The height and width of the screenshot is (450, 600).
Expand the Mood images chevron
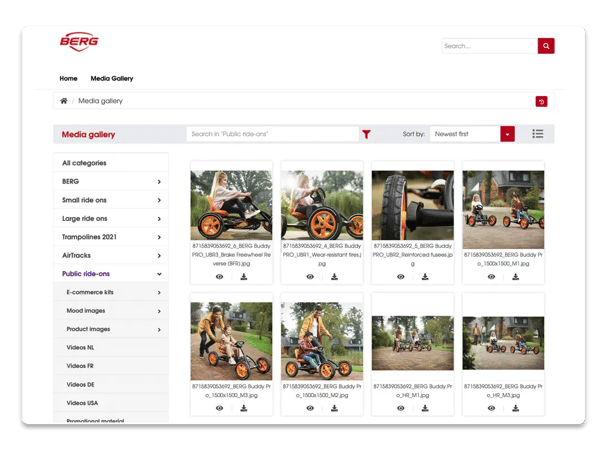159,311
